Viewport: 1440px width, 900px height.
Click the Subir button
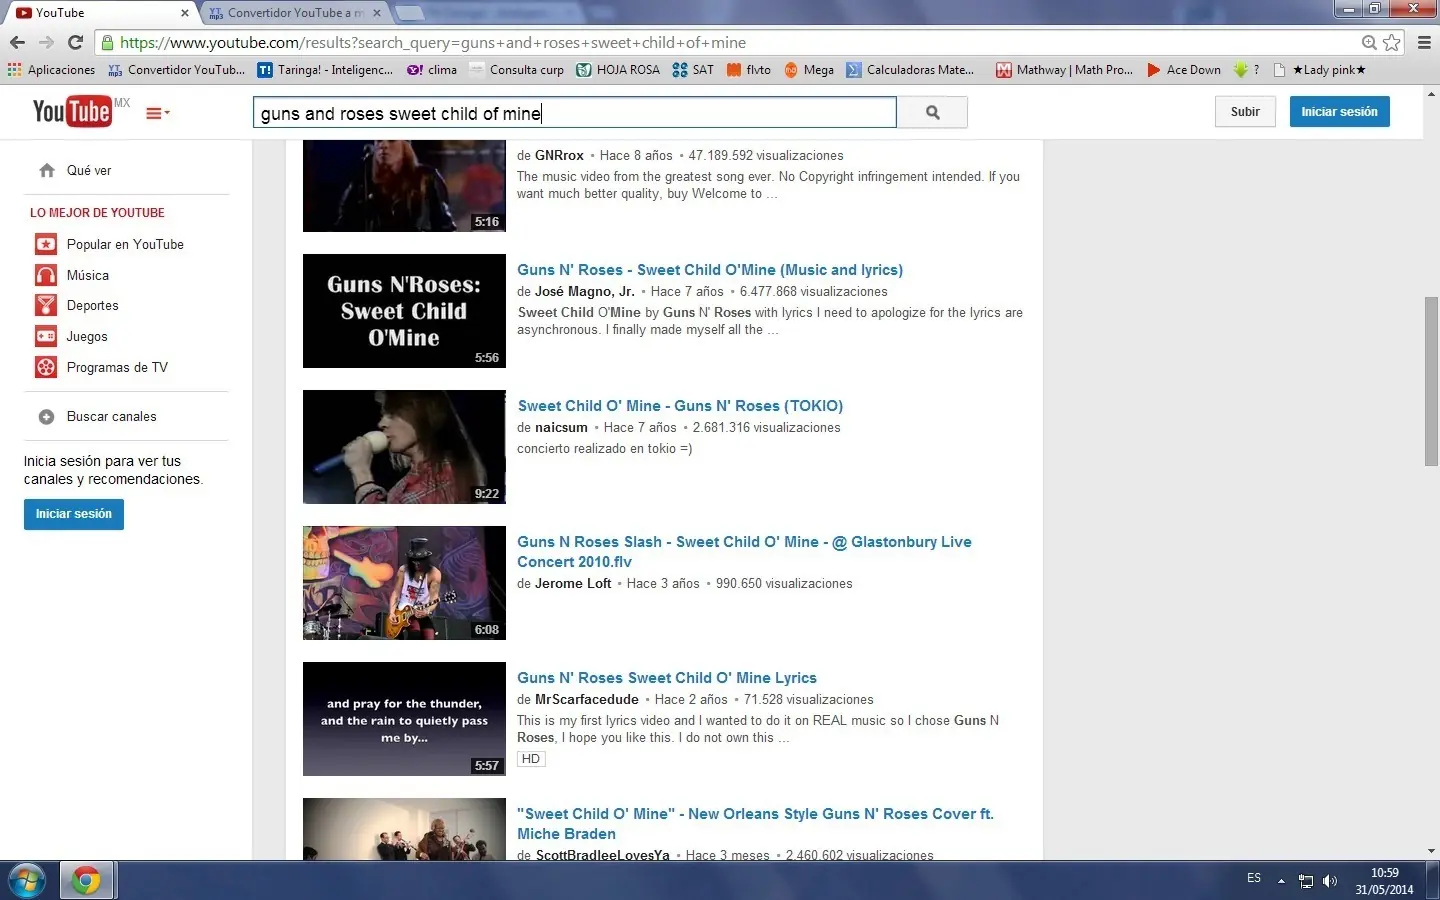coord(1245,112)
